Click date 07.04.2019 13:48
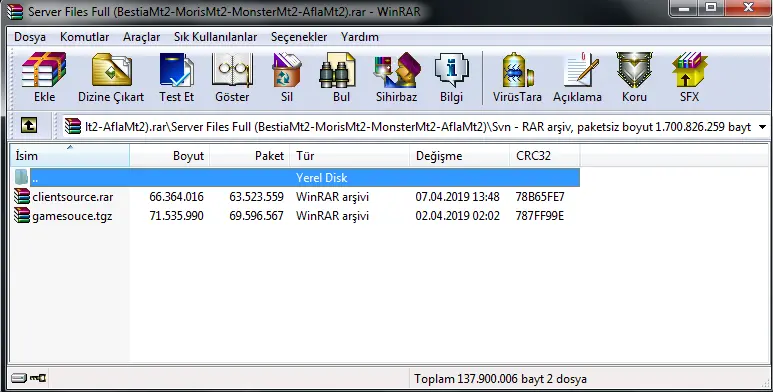The height and width of the screenshot is (392, 773). [x=457, y=197]
